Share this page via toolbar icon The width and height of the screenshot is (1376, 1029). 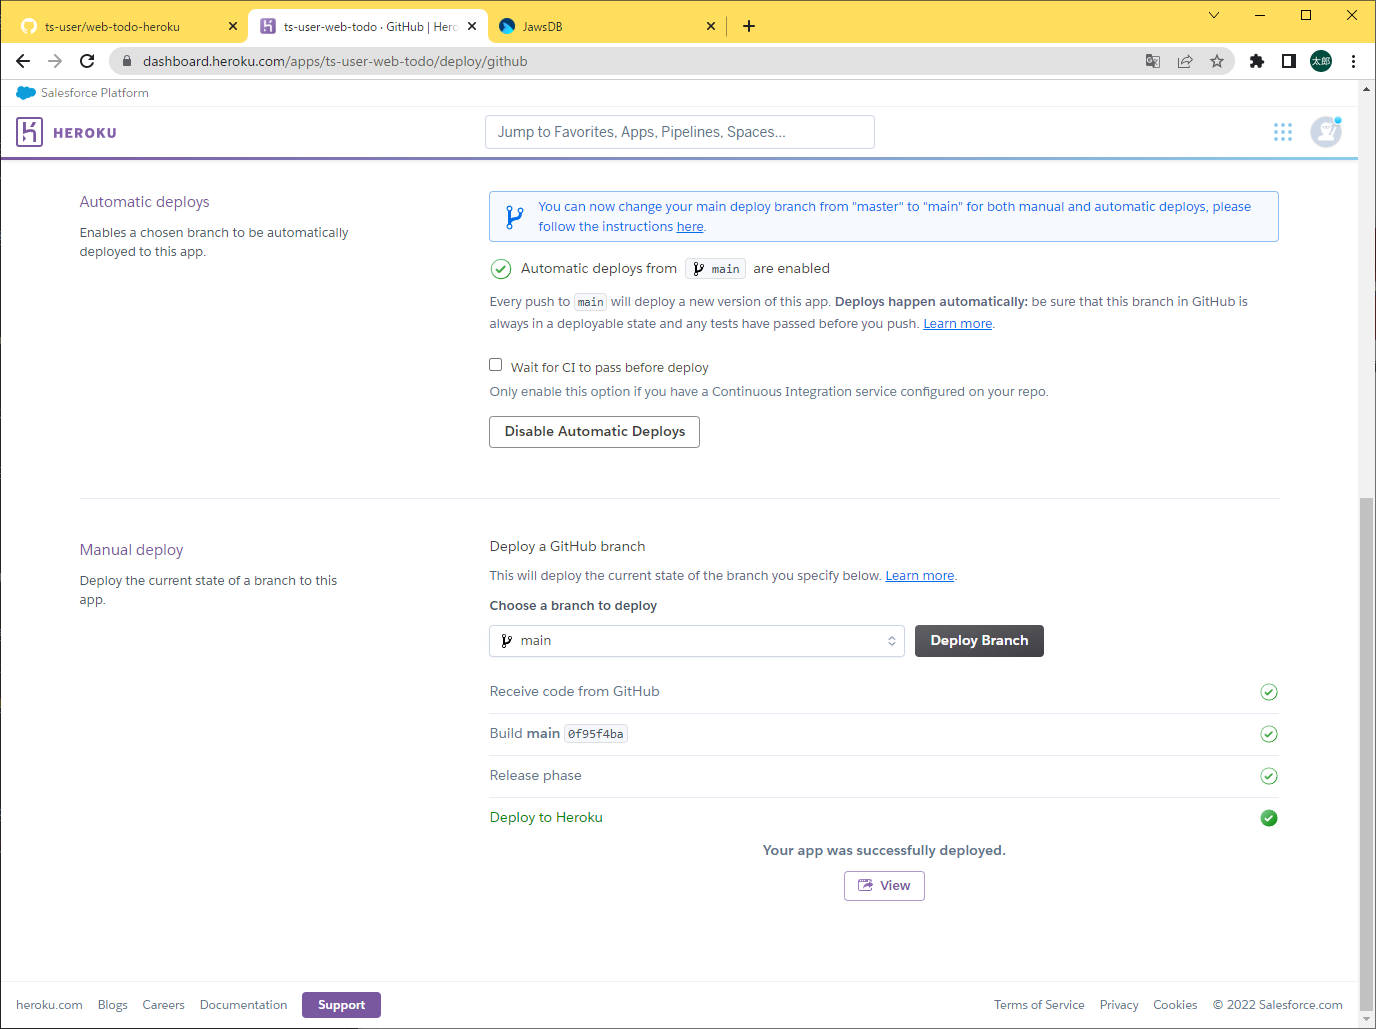click(x=1185, y=61)
